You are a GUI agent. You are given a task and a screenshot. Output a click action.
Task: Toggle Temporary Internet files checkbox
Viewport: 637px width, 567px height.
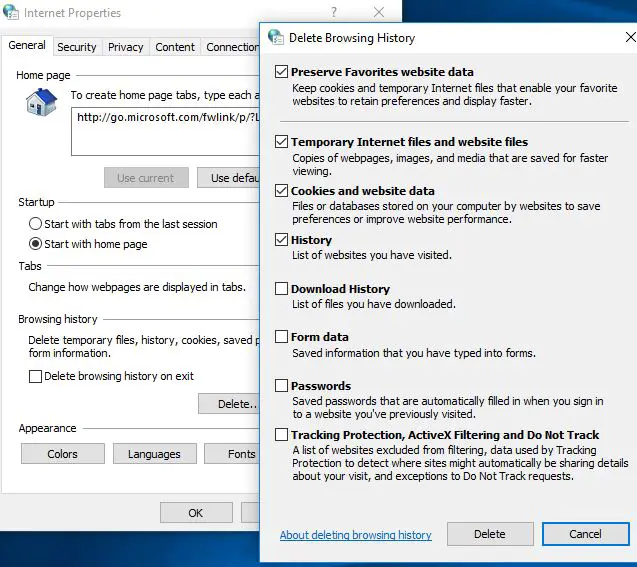coord(281,142)
